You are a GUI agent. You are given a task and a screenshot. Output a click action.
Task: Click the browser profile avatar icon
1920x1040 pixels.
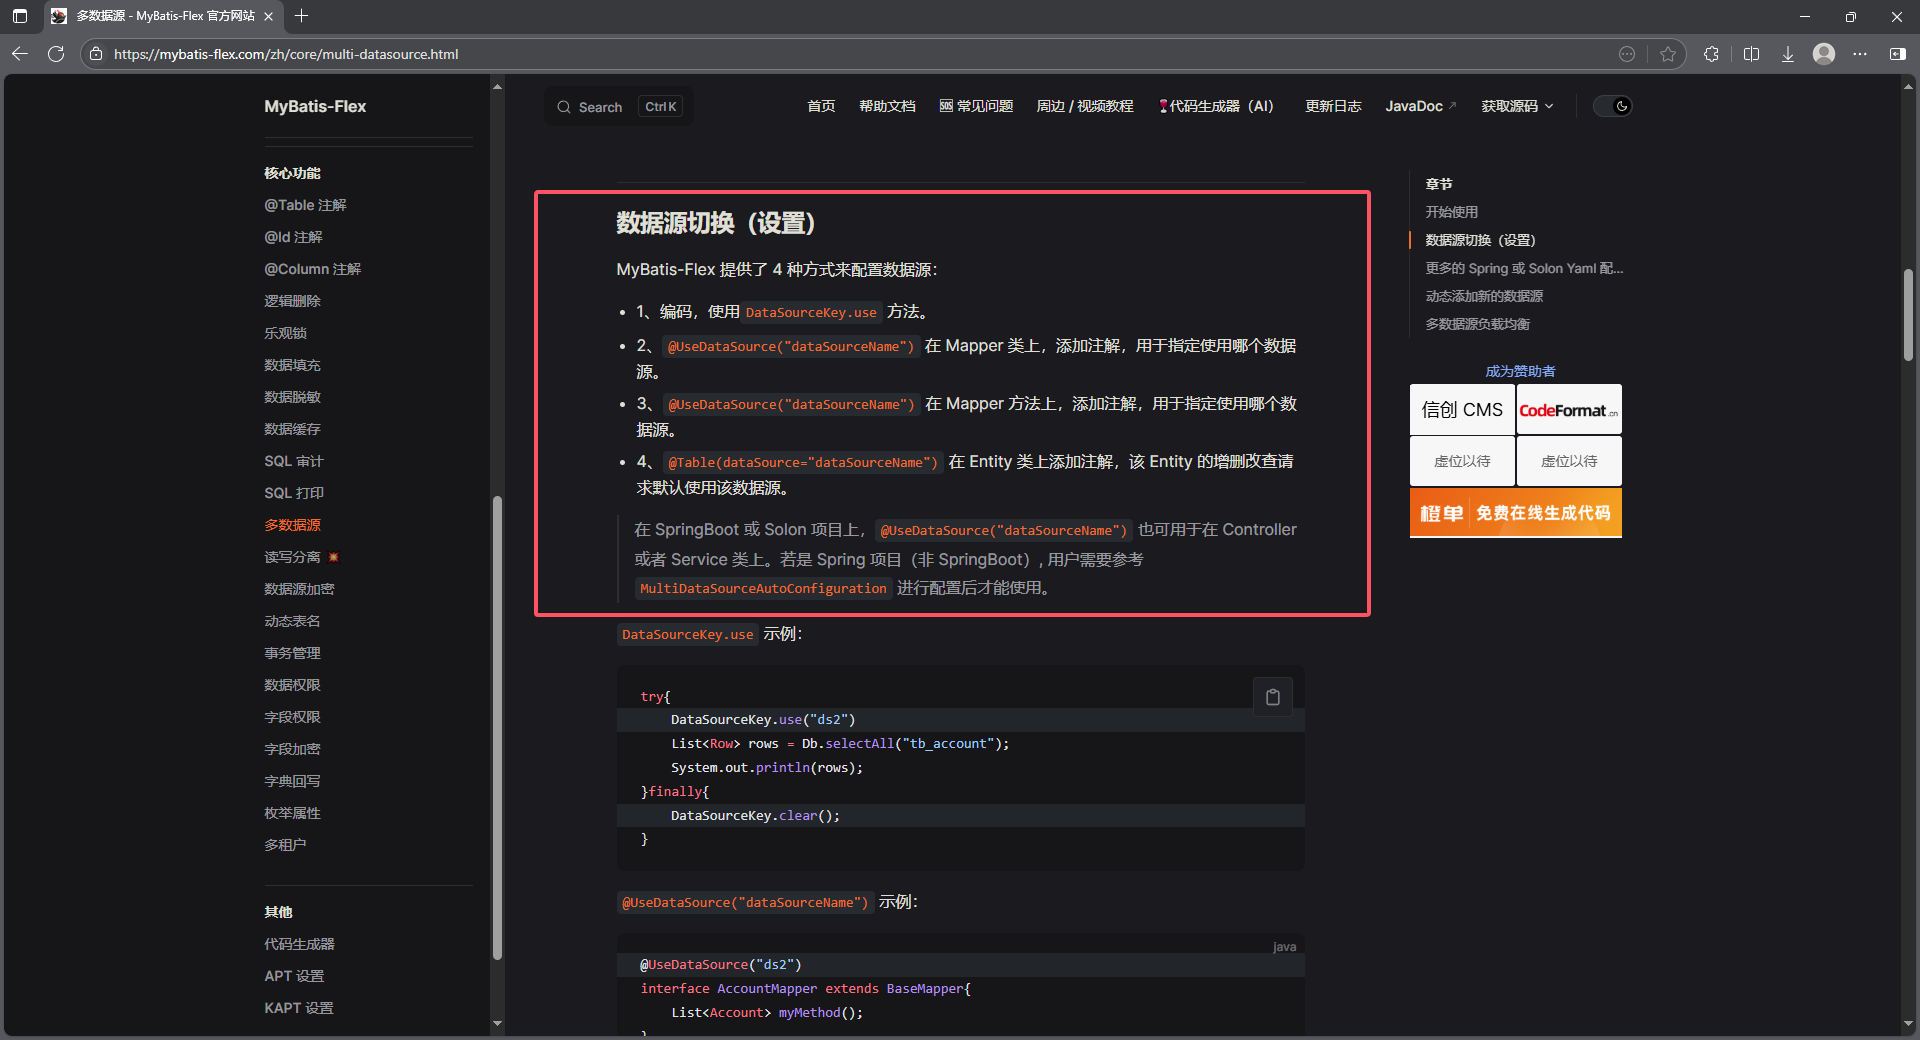pyautogui.click(x=1823, y=54)
